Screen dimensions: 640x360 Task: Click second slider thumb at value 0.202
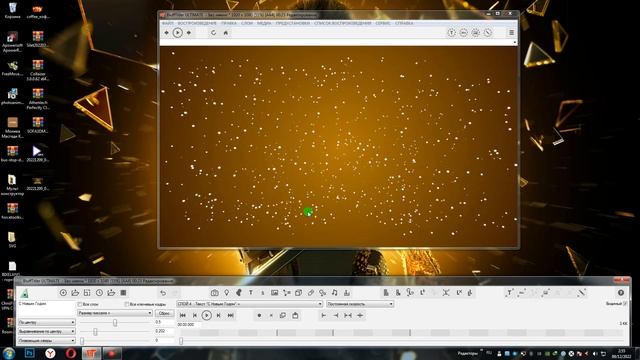pyautogui.click(x=95, y=331)
